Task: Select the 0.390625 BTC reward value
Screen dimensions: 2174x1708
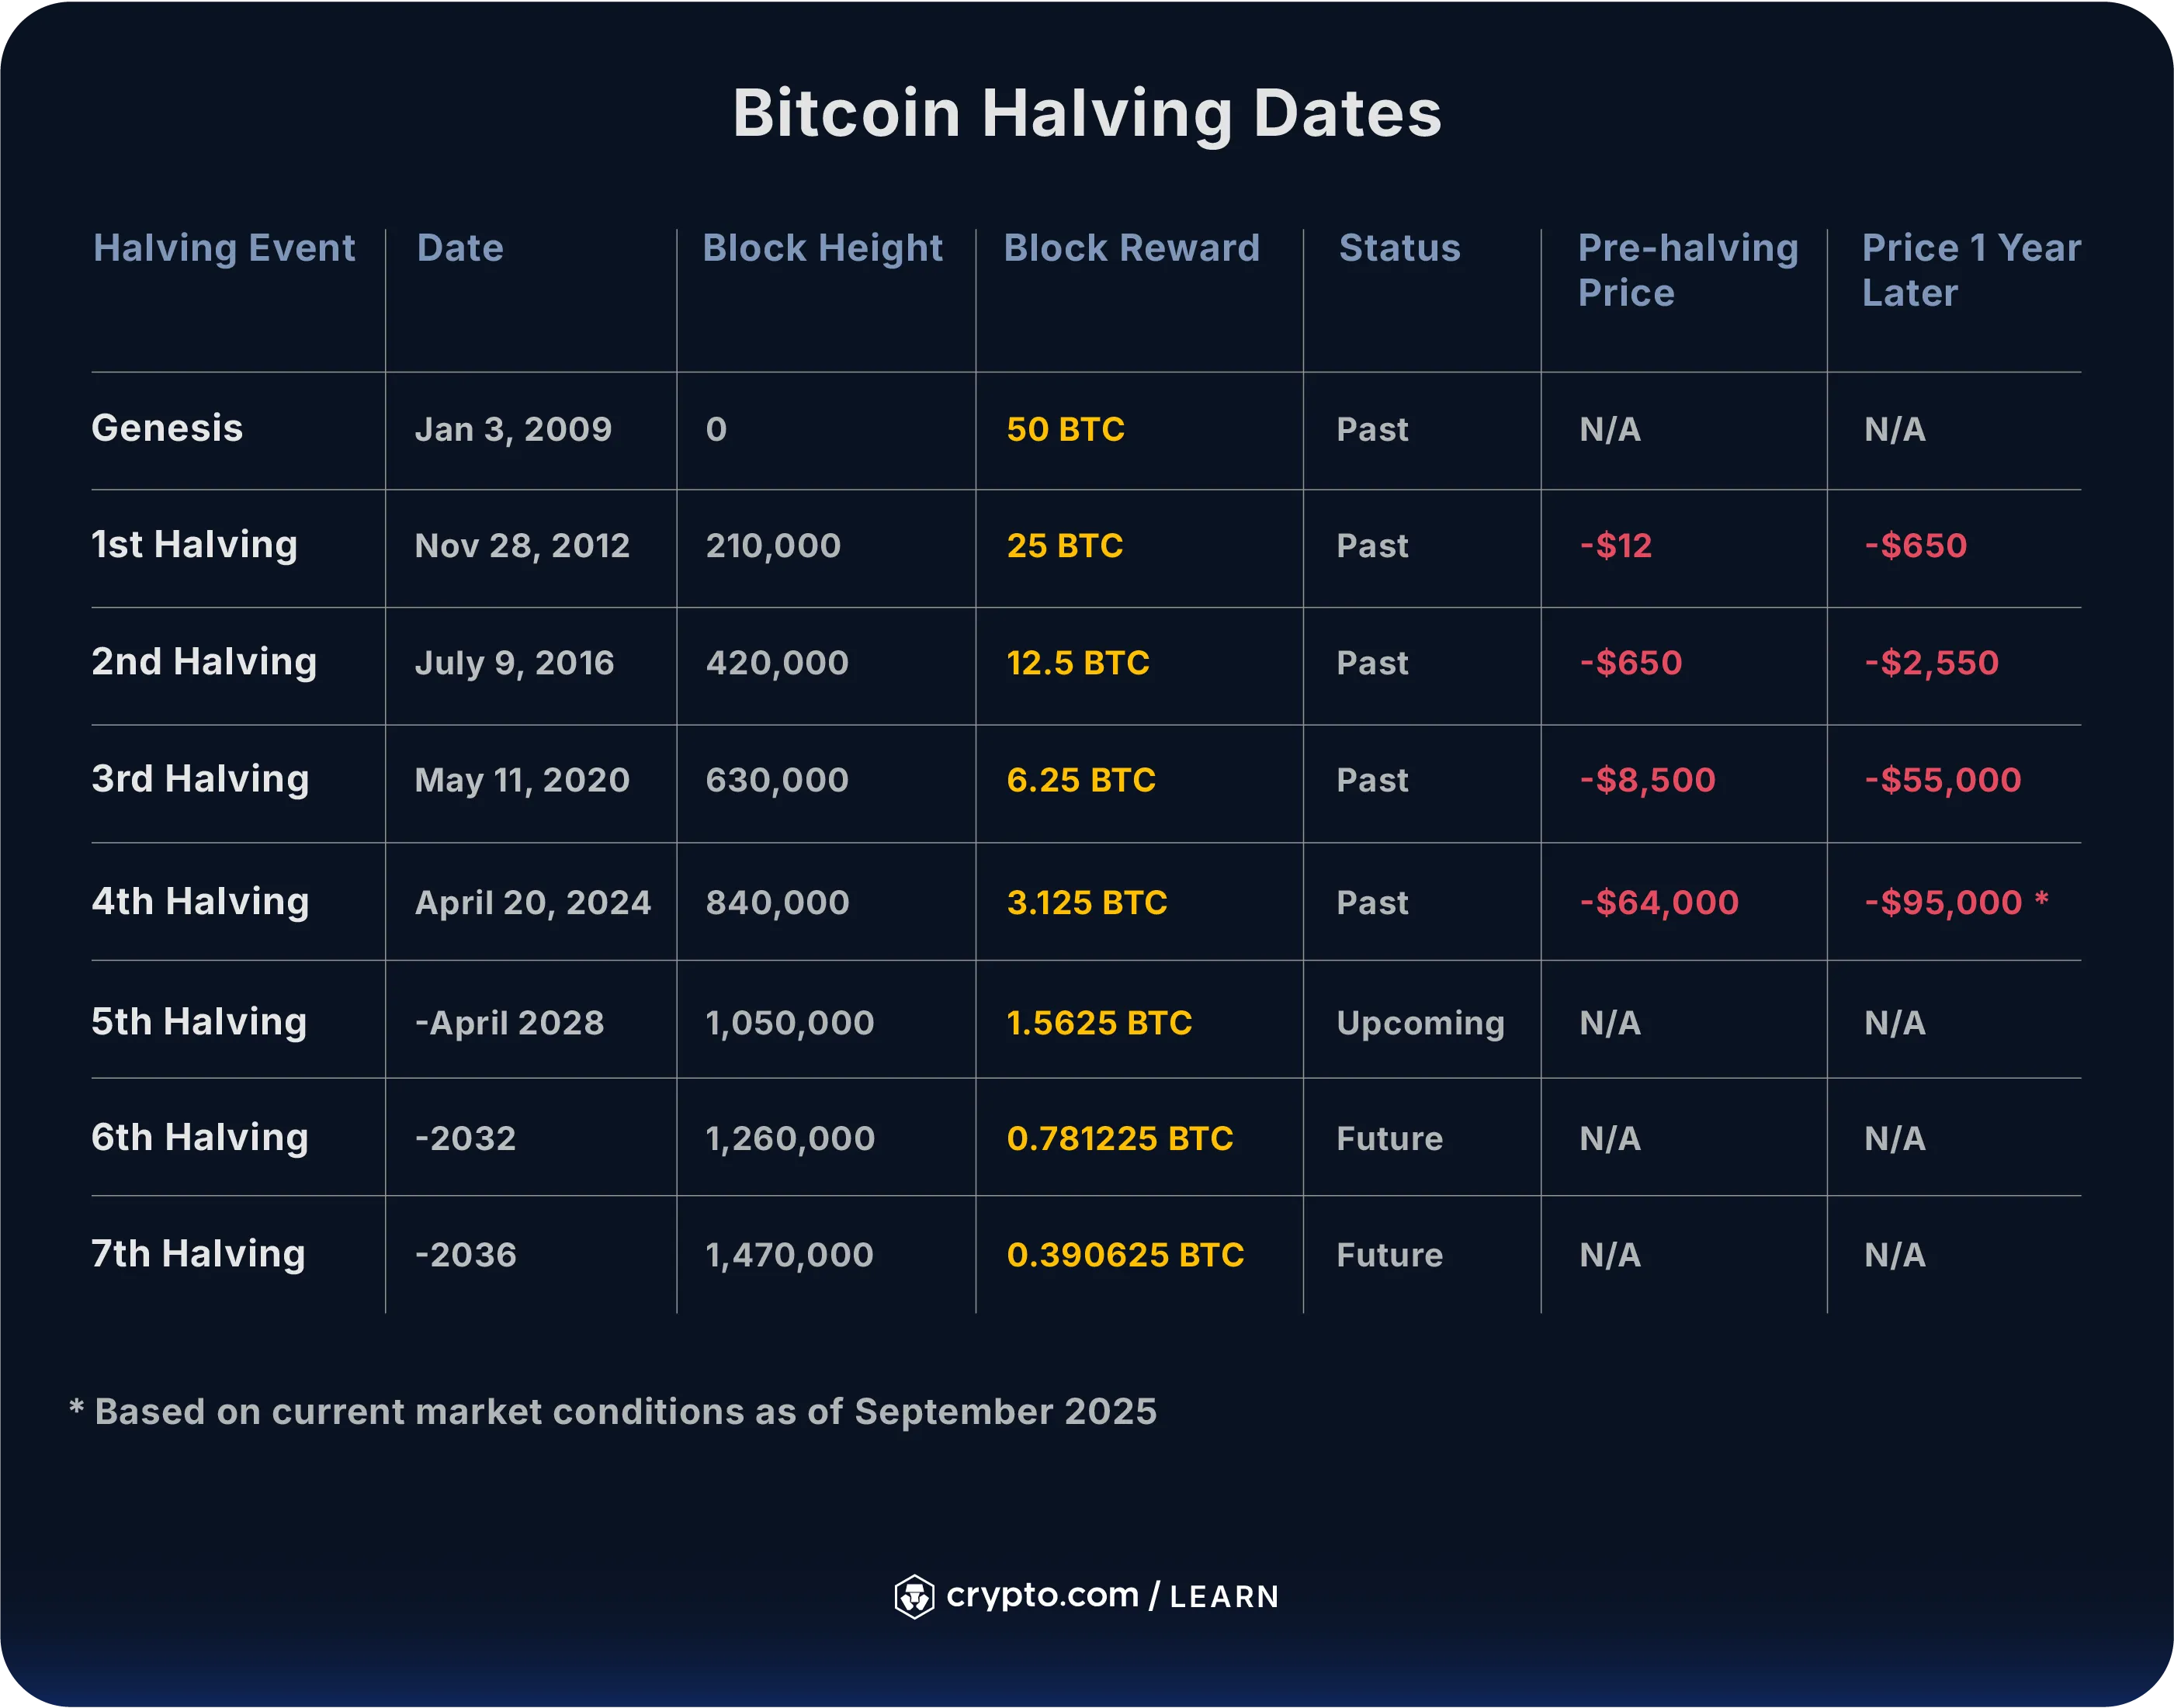Action: (x=1125, y=1255)
